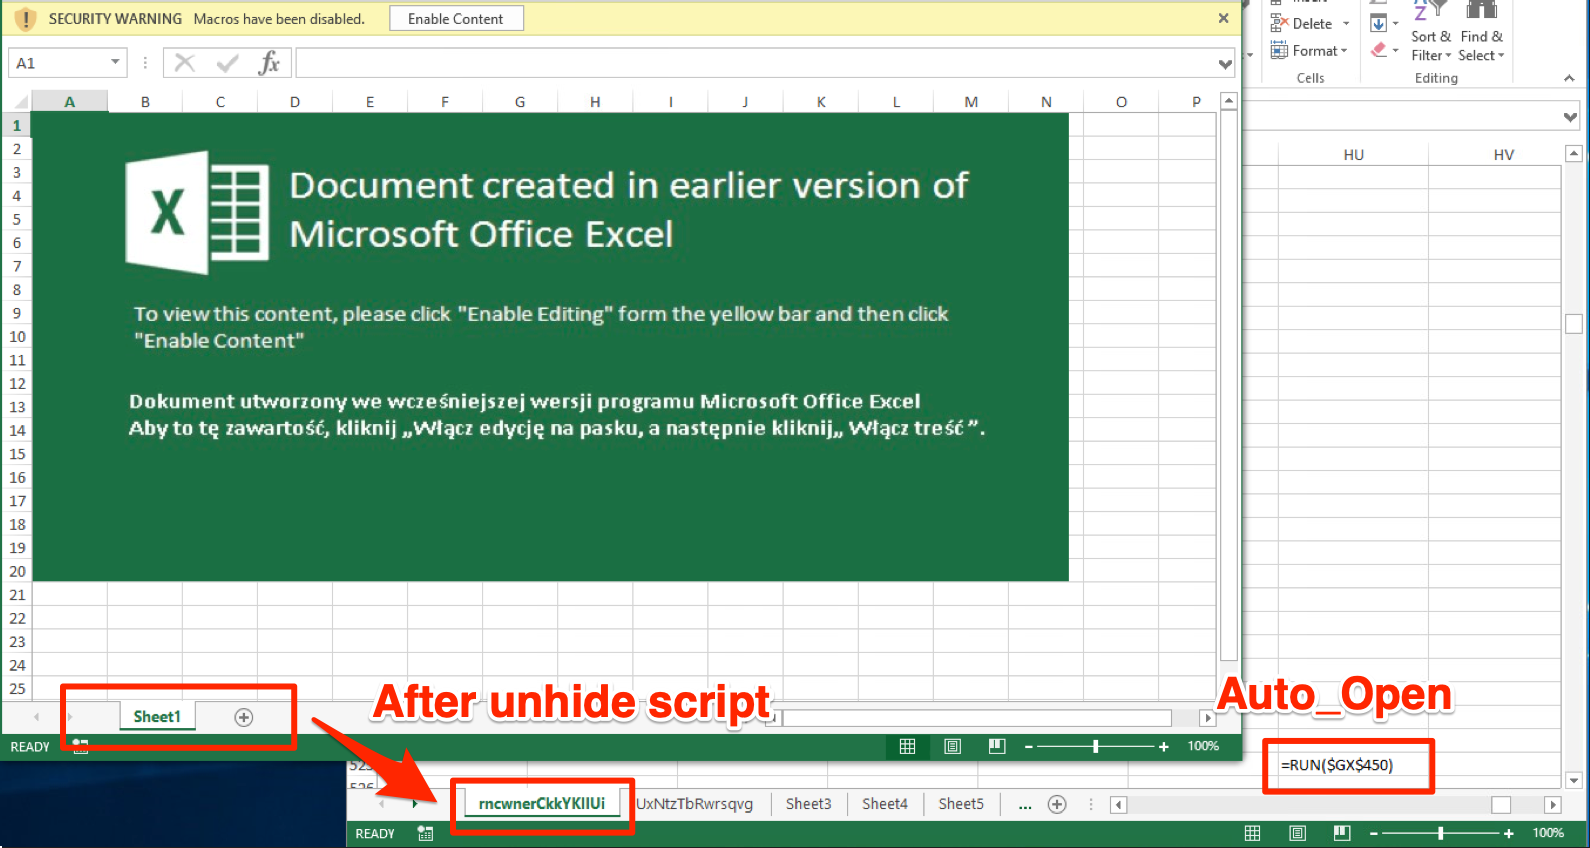Image resolution: width=1590 pixels, height=848 pixels.
Task: Select row 22 header
Action: 17,618
